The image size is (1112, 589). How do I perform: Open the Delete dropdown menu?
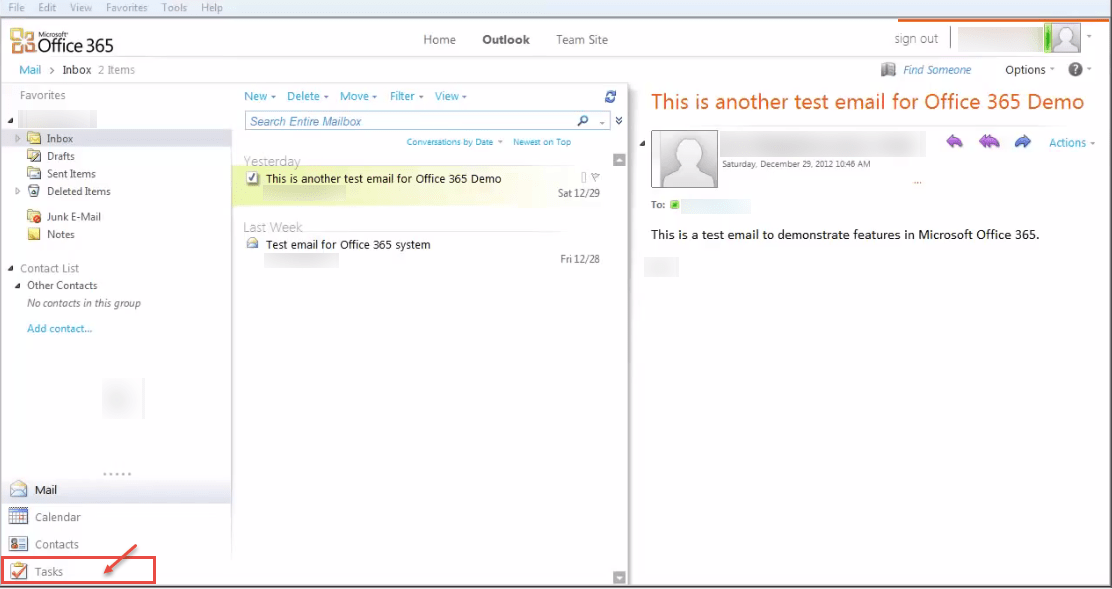pos(308,96)
